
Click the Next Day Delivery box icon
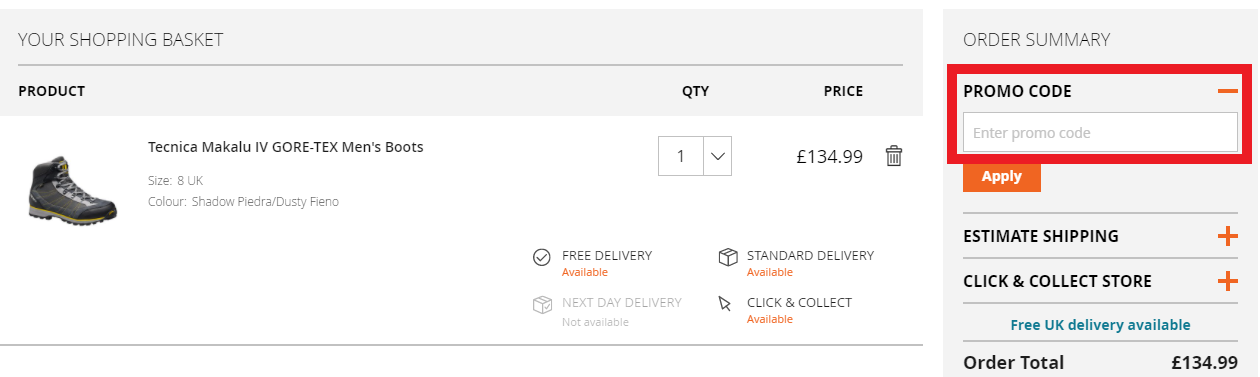pyautogui.click(x=542, y=304)
